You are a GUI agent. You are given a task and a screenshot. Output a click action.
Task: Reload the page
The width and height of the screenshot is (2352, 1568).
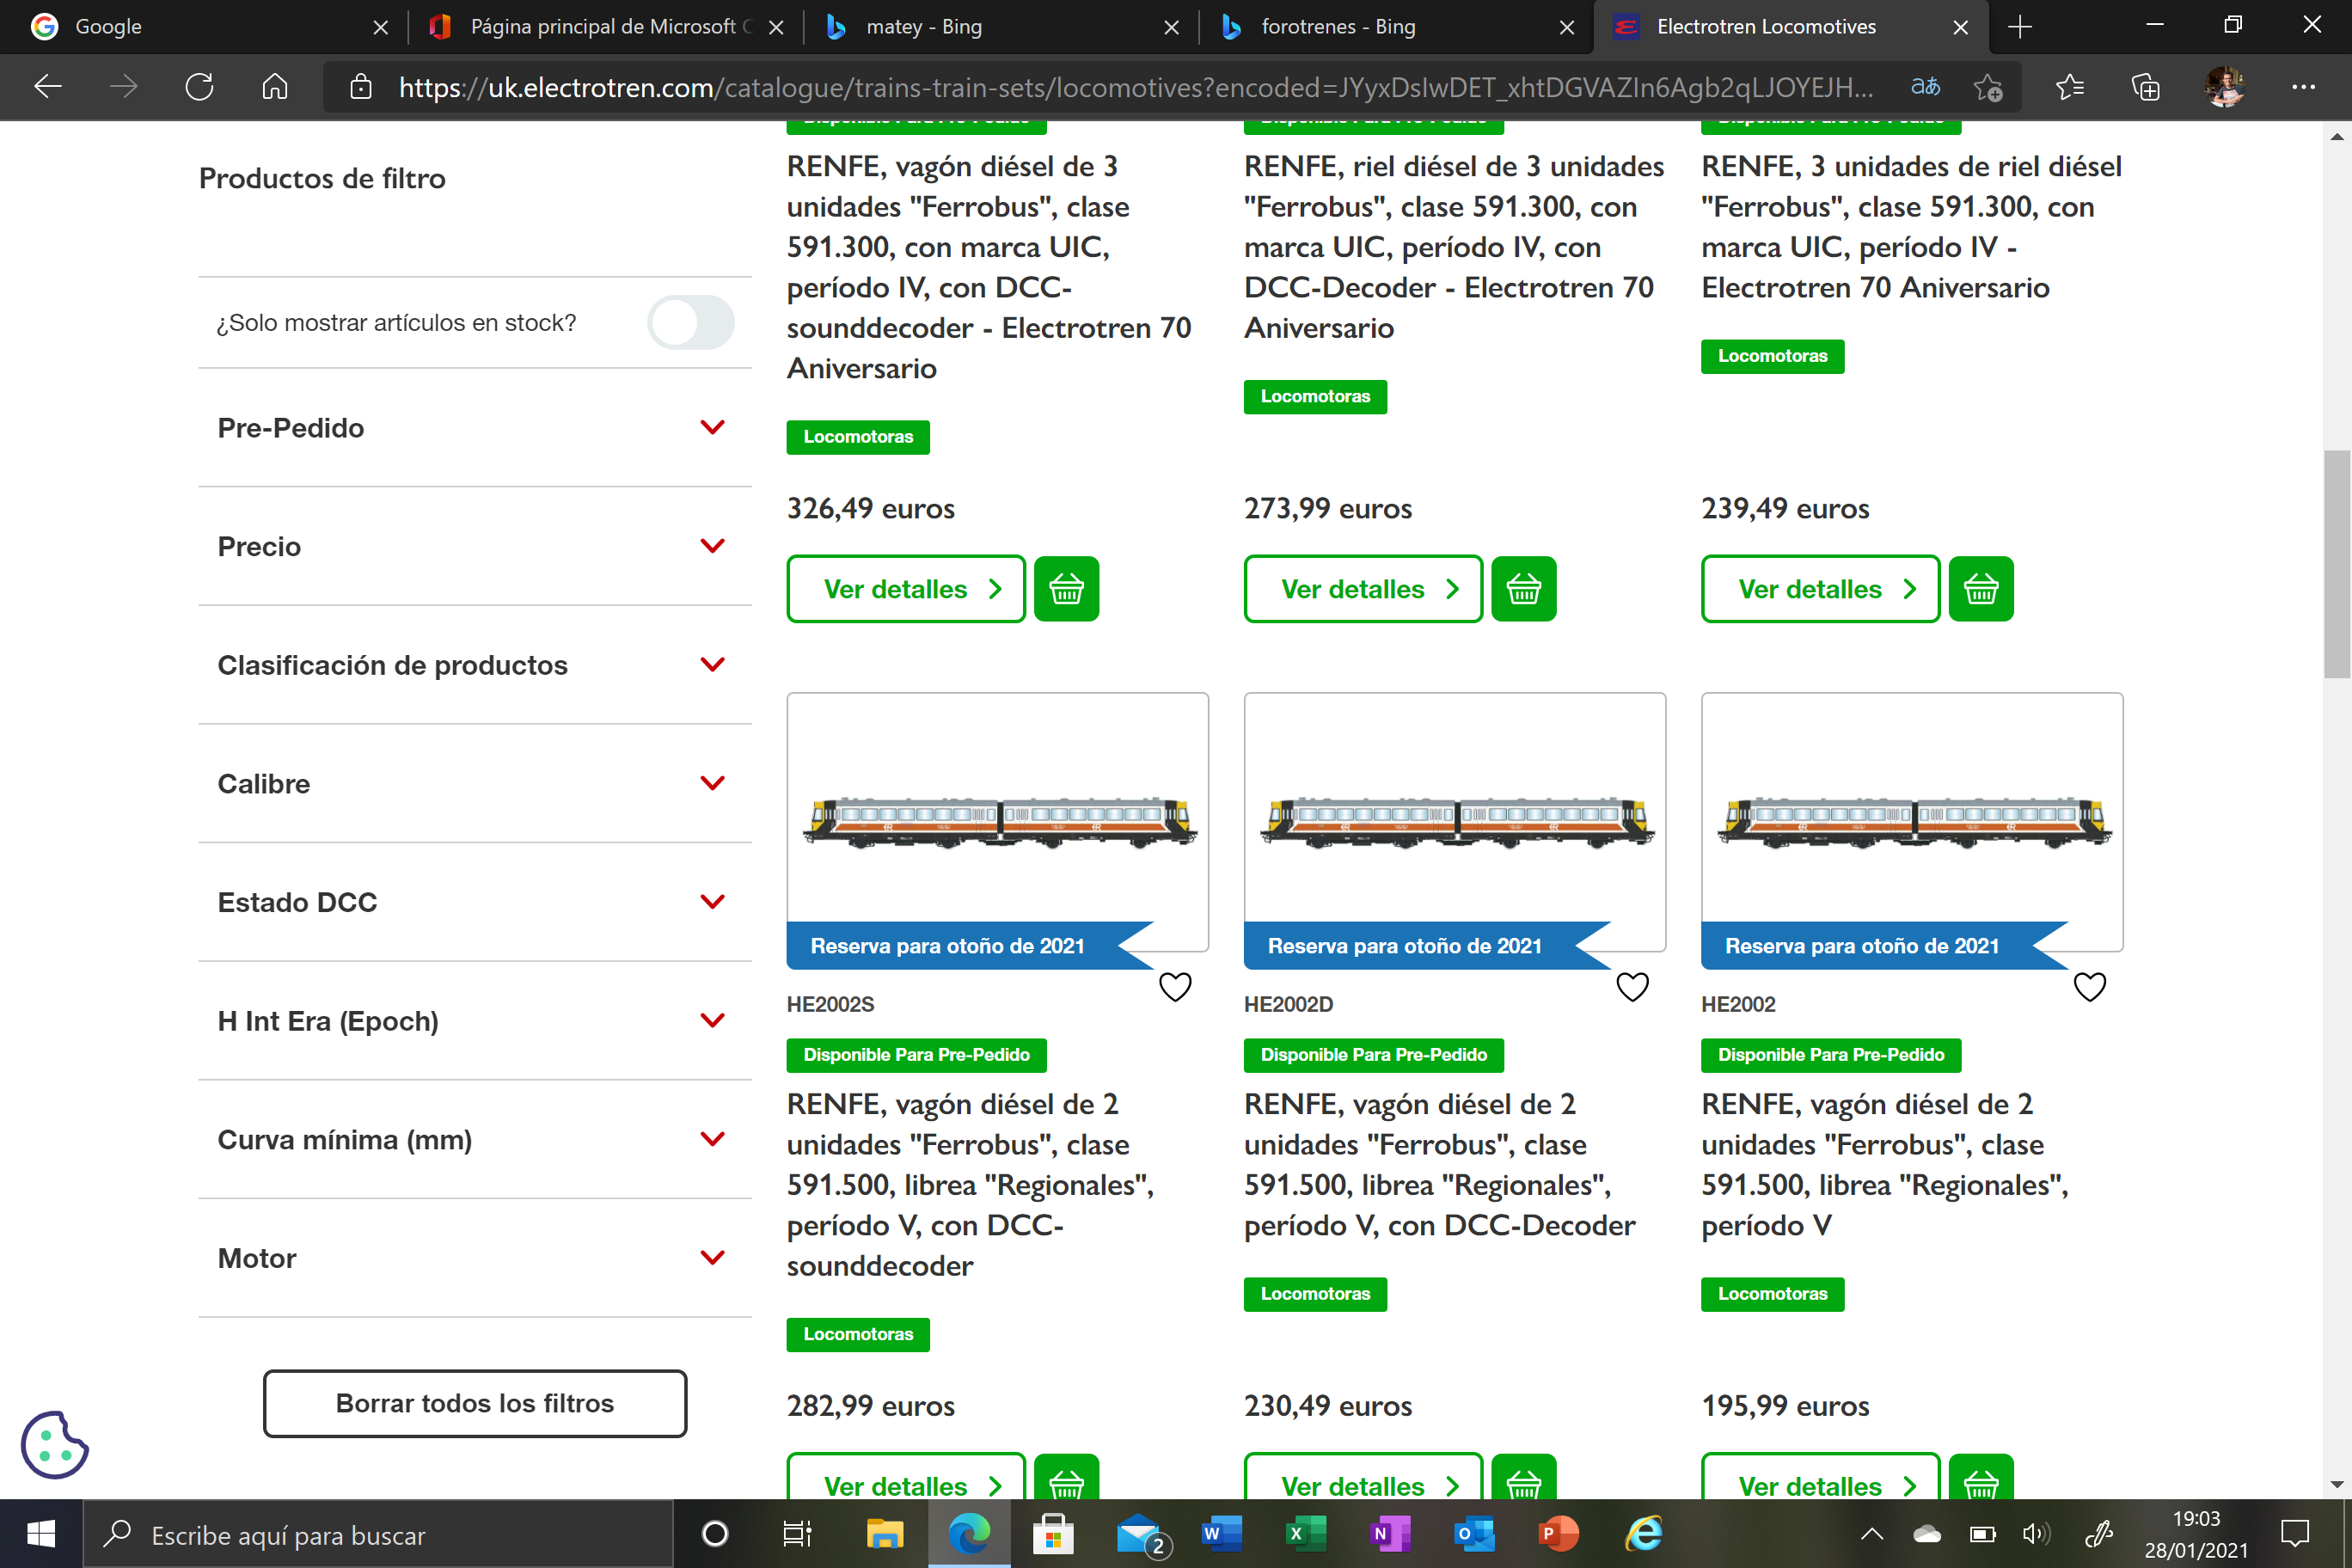point(199,87)
